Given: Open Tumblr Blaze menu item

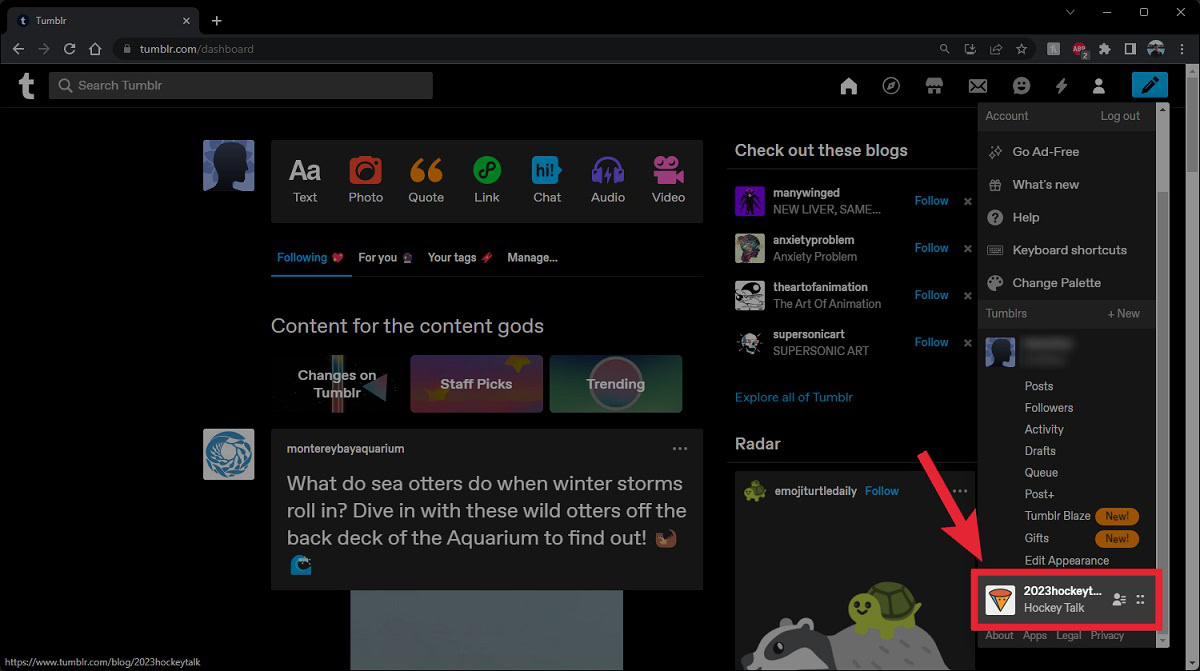Looking at the screenshot, I should pyautogui.click(x=1057, y=516).
